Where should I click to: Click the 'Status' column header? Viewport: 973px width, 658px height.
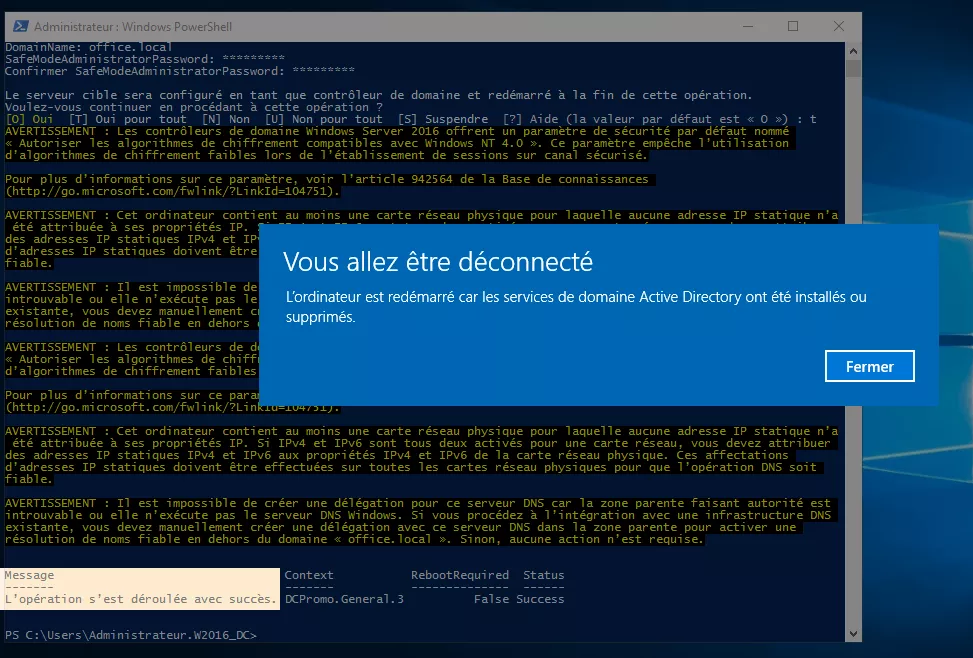click(544, 575)
